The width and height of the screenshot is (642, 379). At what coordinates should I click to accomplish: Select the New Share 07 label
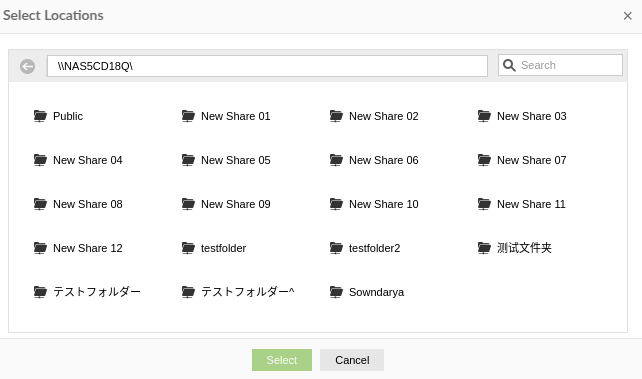(531, 160)
